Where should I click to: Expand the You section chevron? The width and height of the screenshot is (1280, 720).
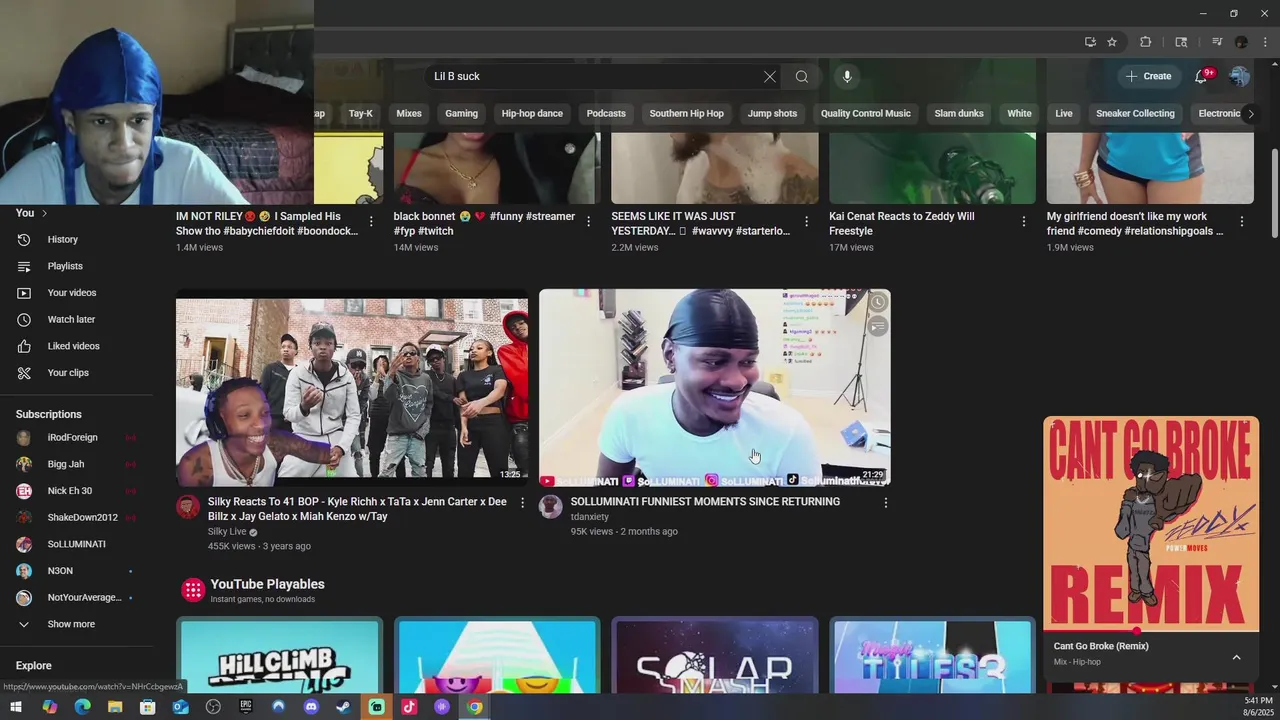click(44, 213)
